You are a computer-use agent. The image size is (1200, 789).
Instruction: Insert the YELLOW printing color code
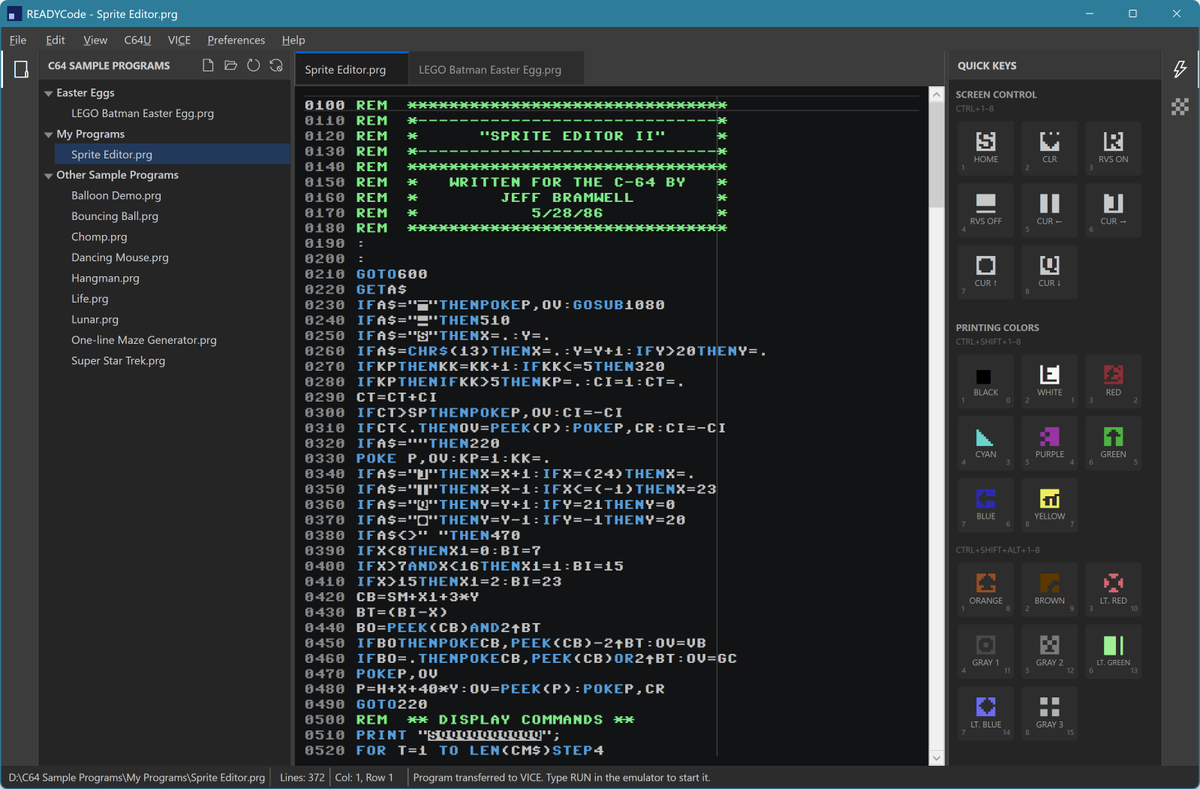click(x=1050, y=505)
